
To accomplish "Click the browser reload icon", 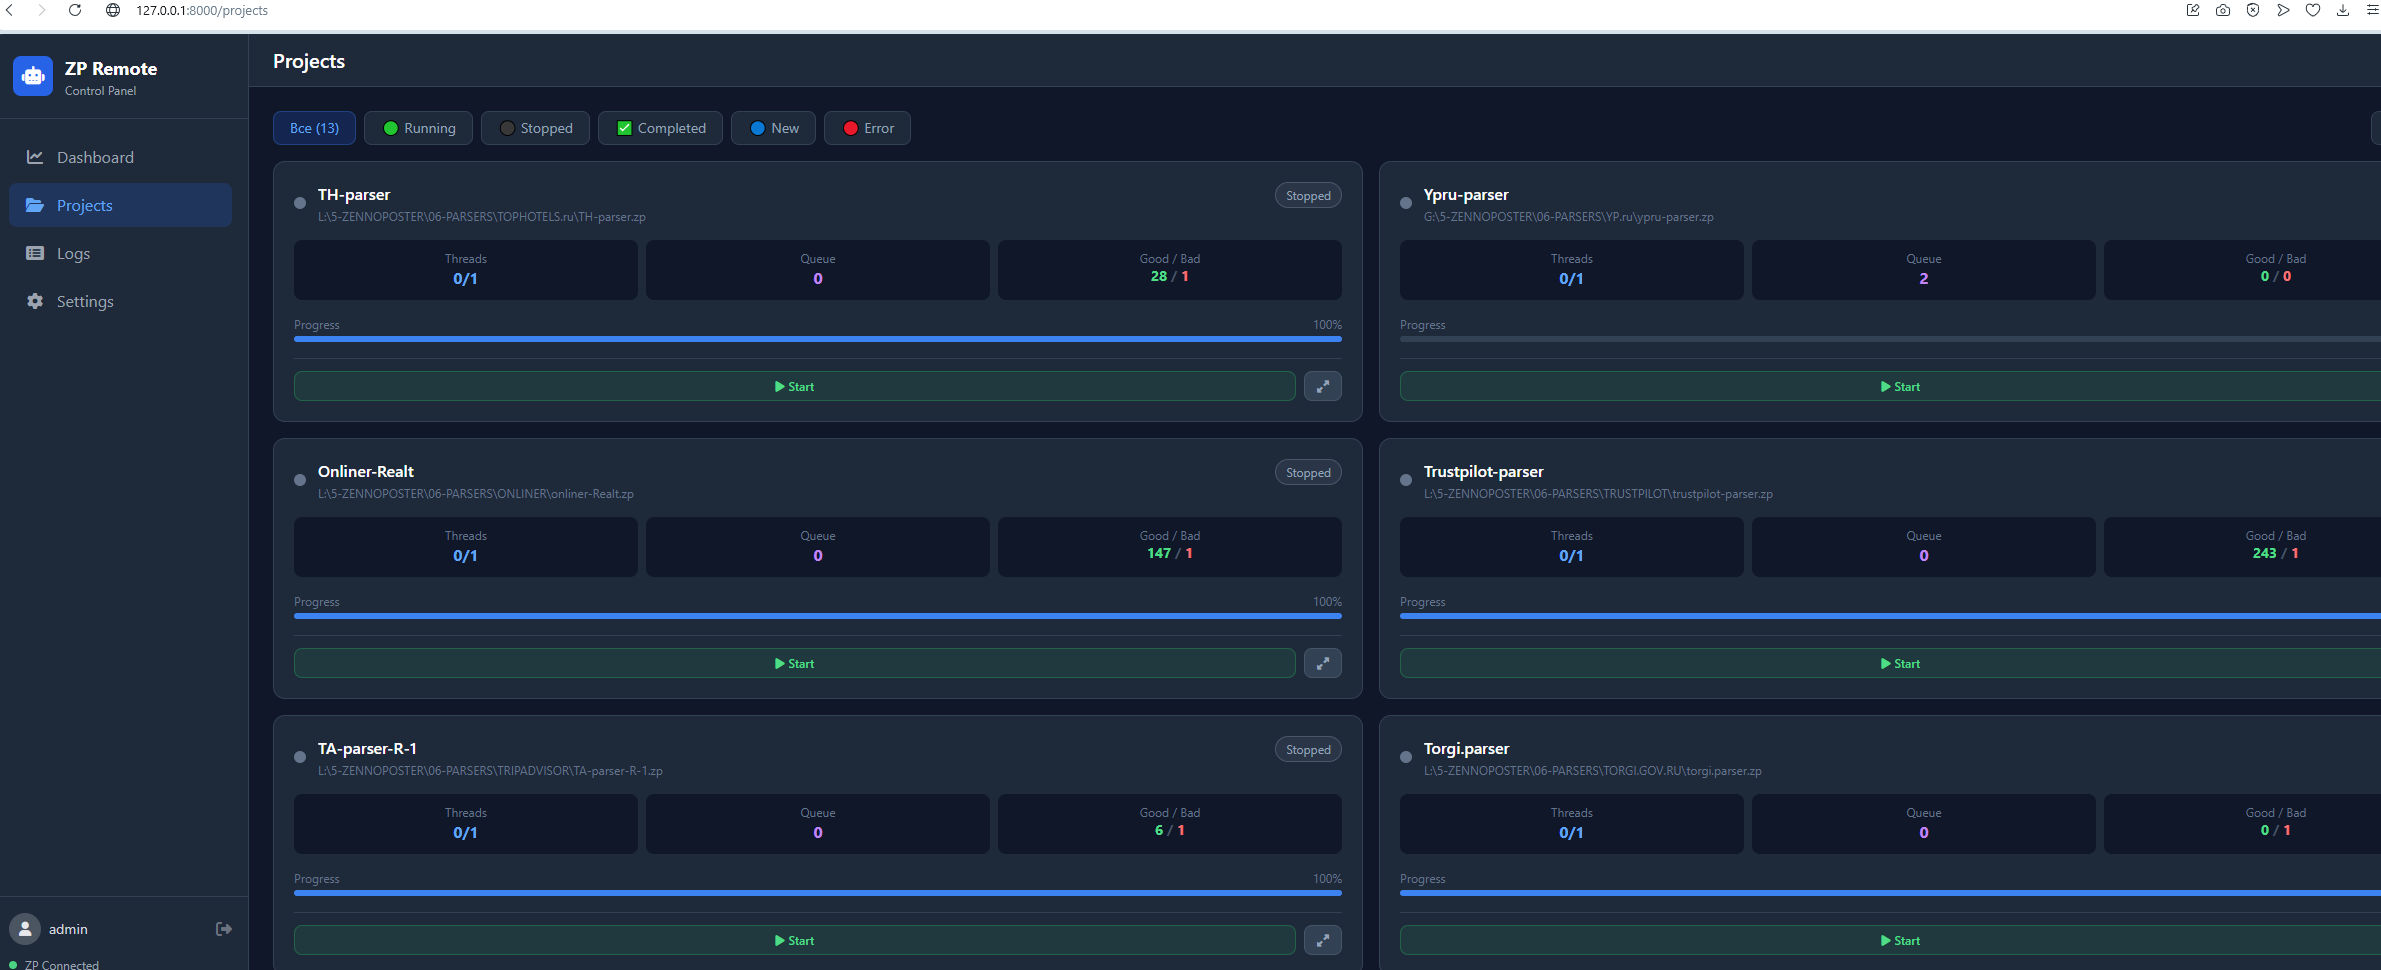I will [75, 10].
